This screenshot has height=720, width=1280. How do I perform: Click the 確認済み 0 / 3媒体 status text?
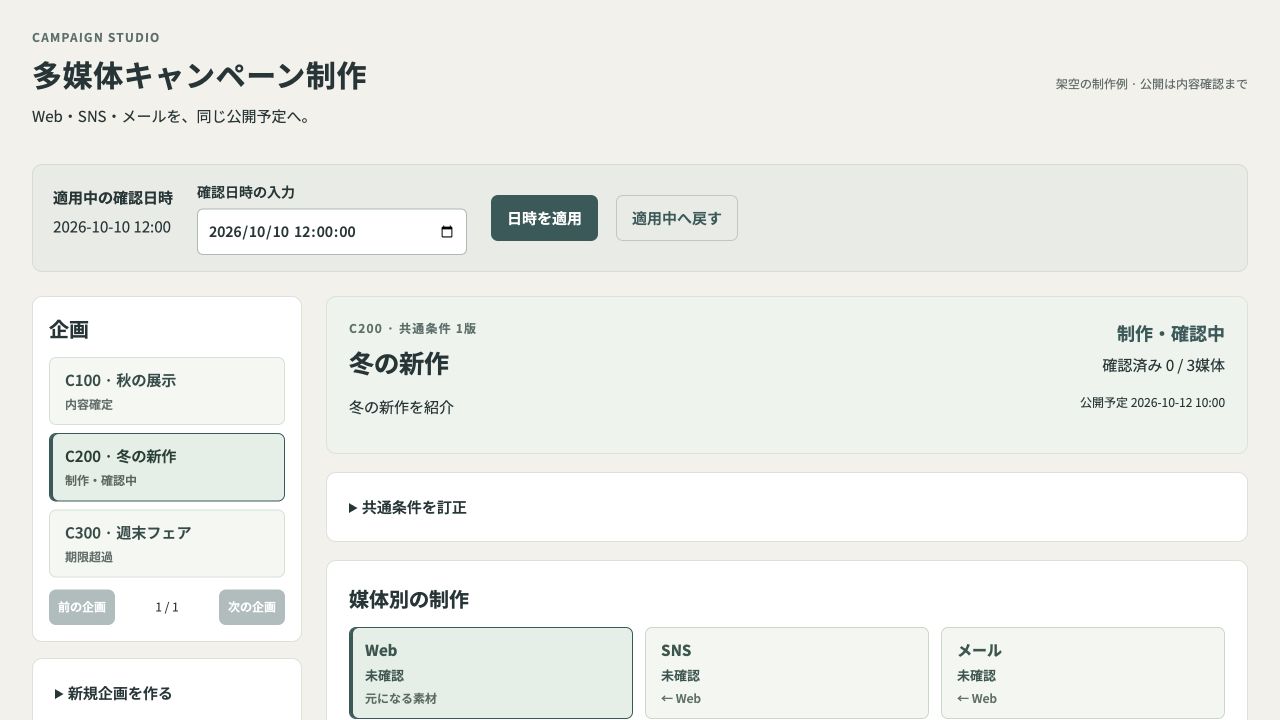[1163, 365]
